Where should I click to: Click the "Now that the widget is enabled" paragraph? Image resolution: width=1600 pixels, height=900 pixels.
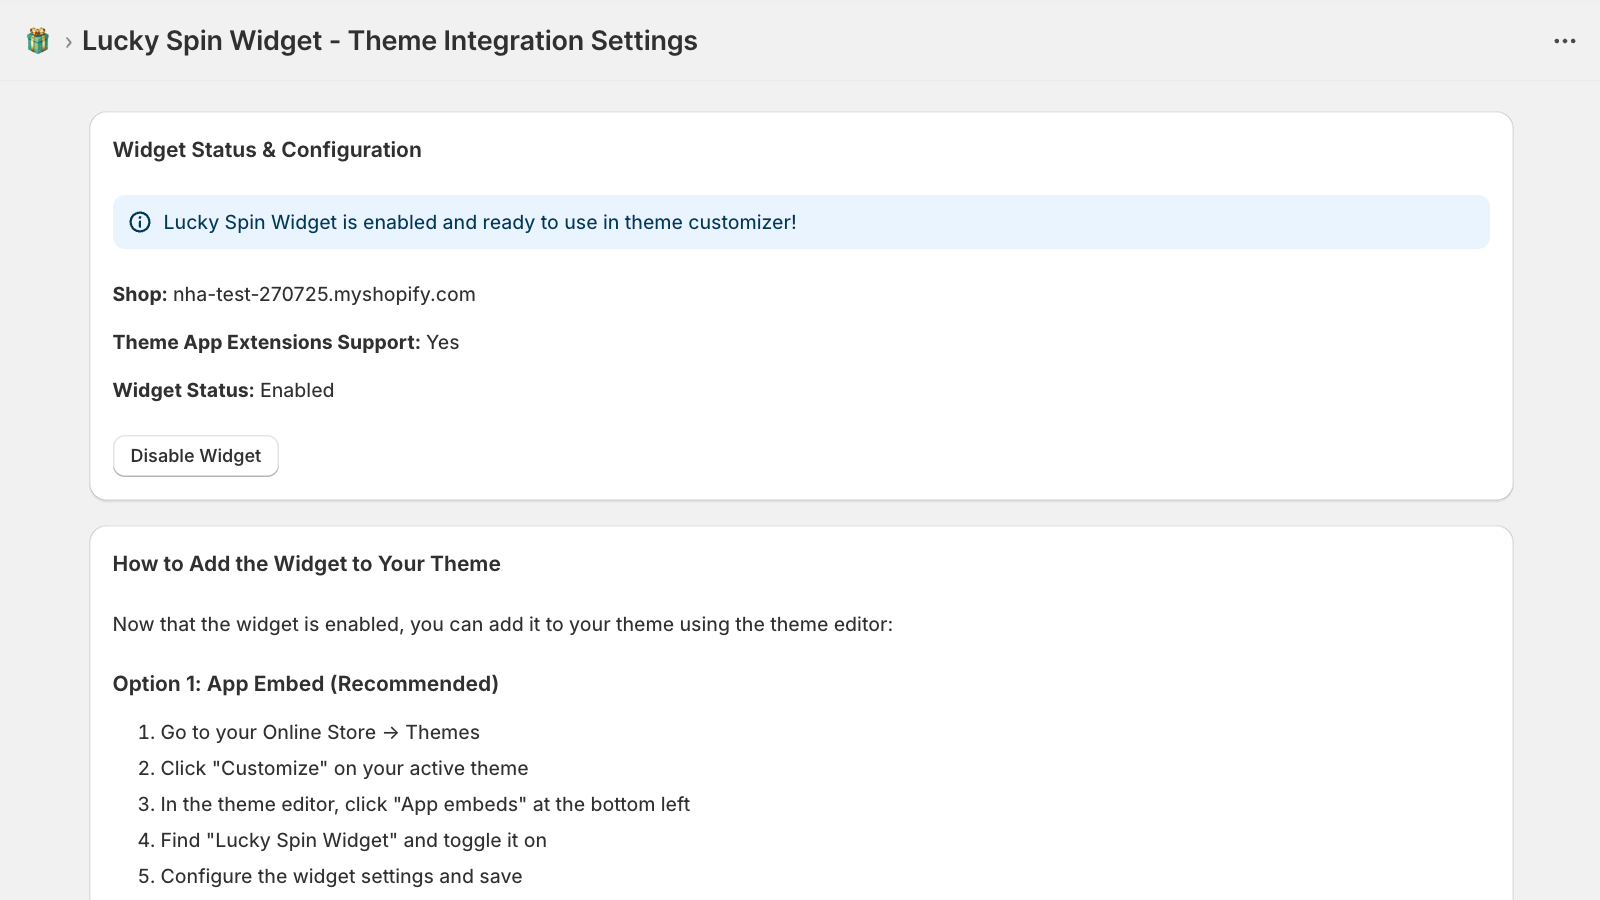pos(502,624)
